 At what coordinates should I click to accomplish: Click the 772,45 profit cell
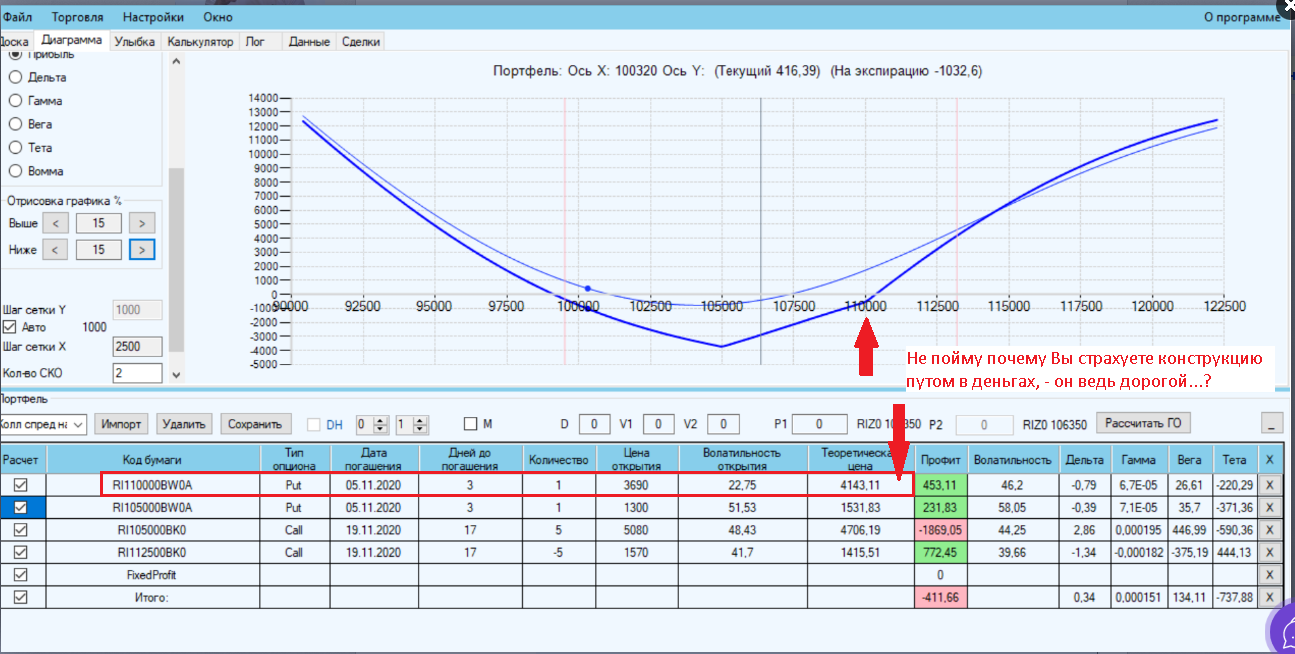click(941, 552)
